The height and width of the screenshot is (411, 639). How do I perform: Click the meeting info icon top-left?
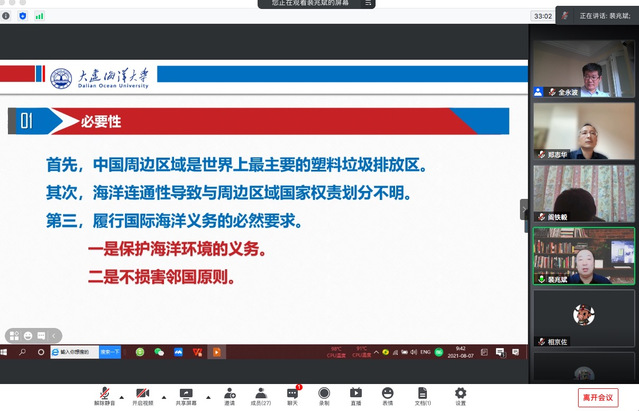point(6,16)
